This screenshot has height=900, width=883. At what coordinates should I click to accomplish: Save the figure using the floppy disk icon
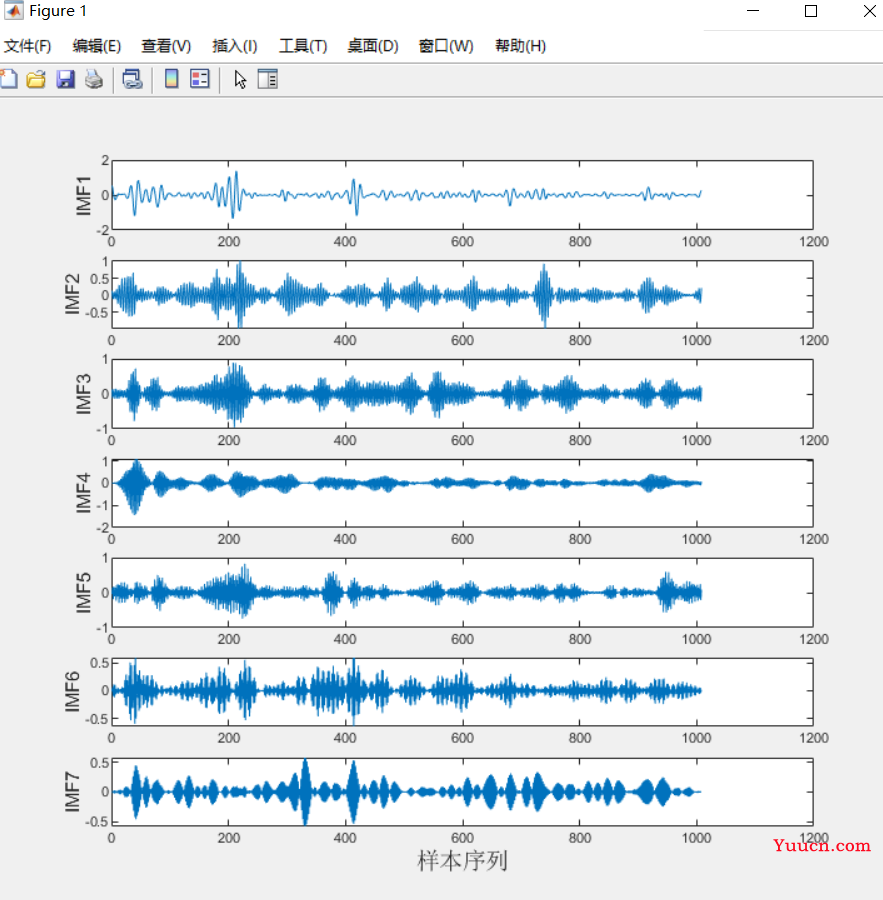coord(65,79)
